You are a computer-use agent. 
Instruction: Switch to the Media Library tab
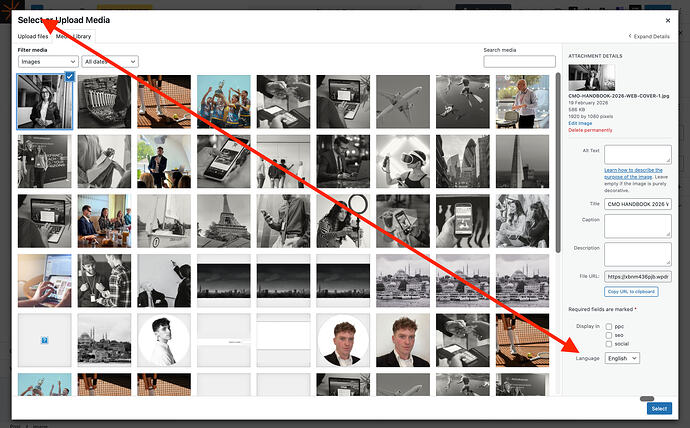[x=73, y=37]
